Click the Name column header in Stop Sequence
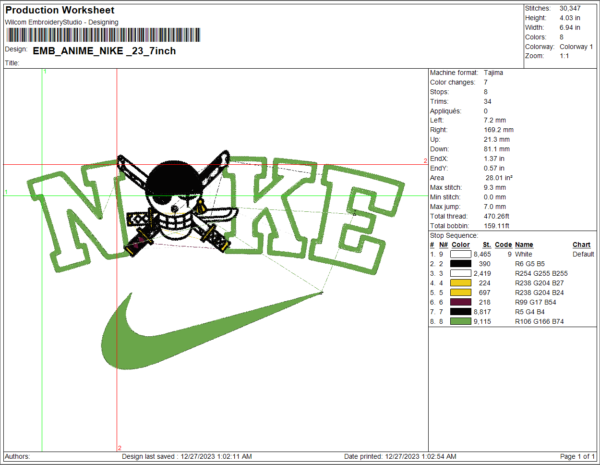This screenshot has height=465, width=600. (x=525, y=245)
